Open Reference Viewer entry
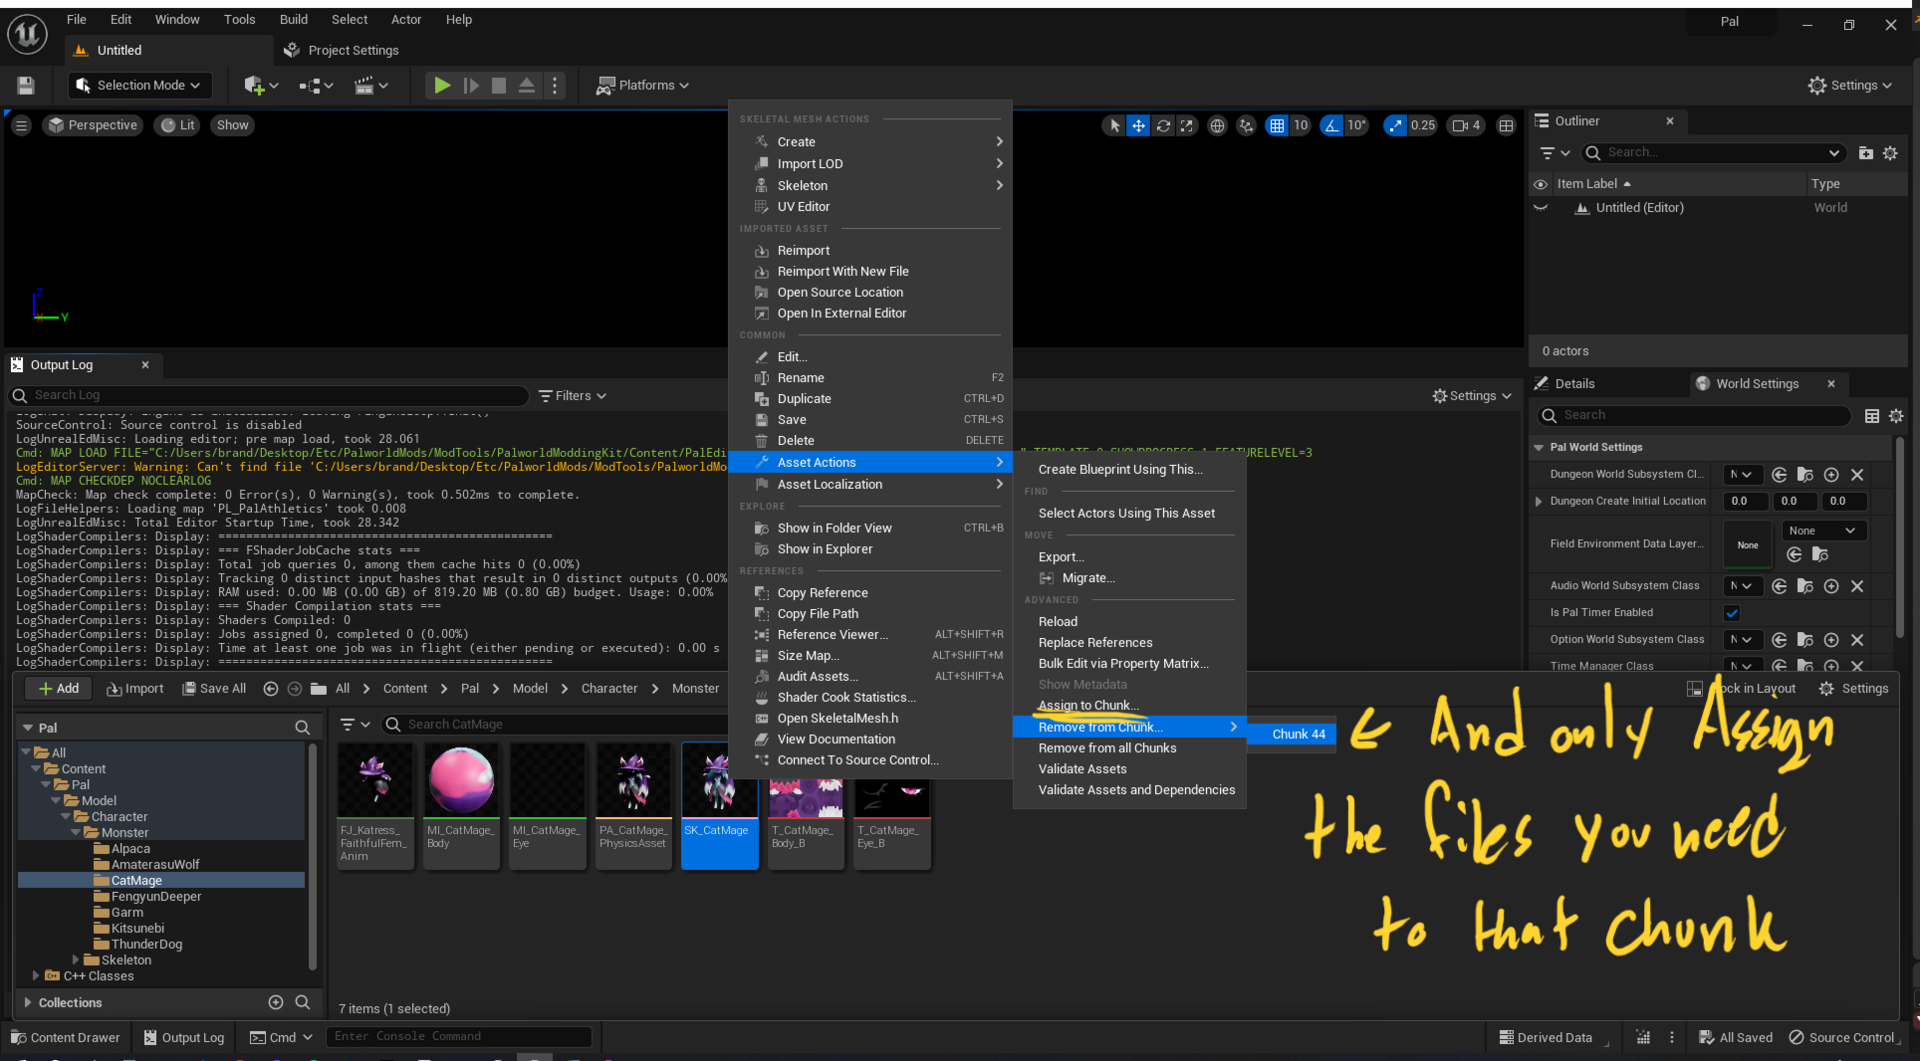1920x1061 pixels. (832, 634)
